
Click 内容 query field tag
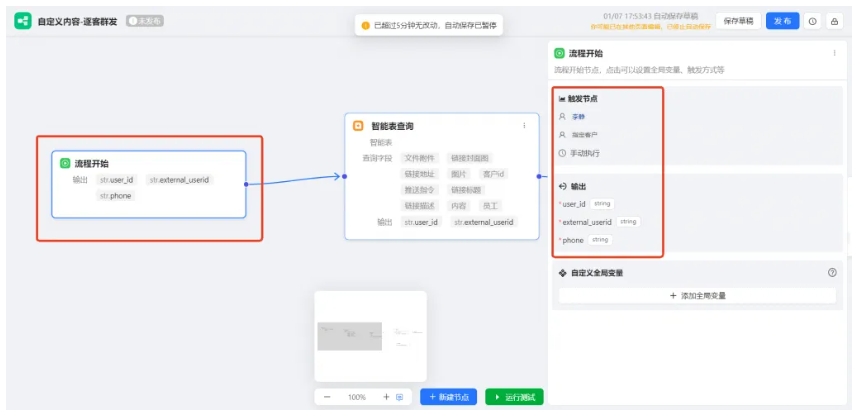[x=459, y=206]
